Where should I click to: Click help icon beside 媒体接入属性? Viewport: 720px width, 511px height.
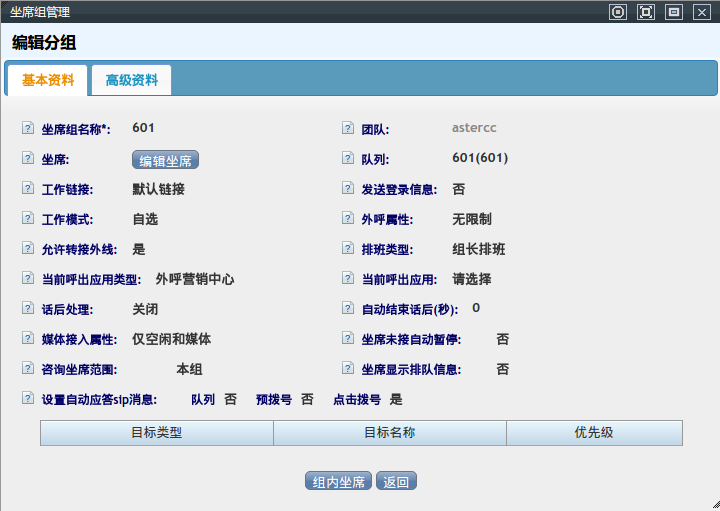[x=28, y=339]
